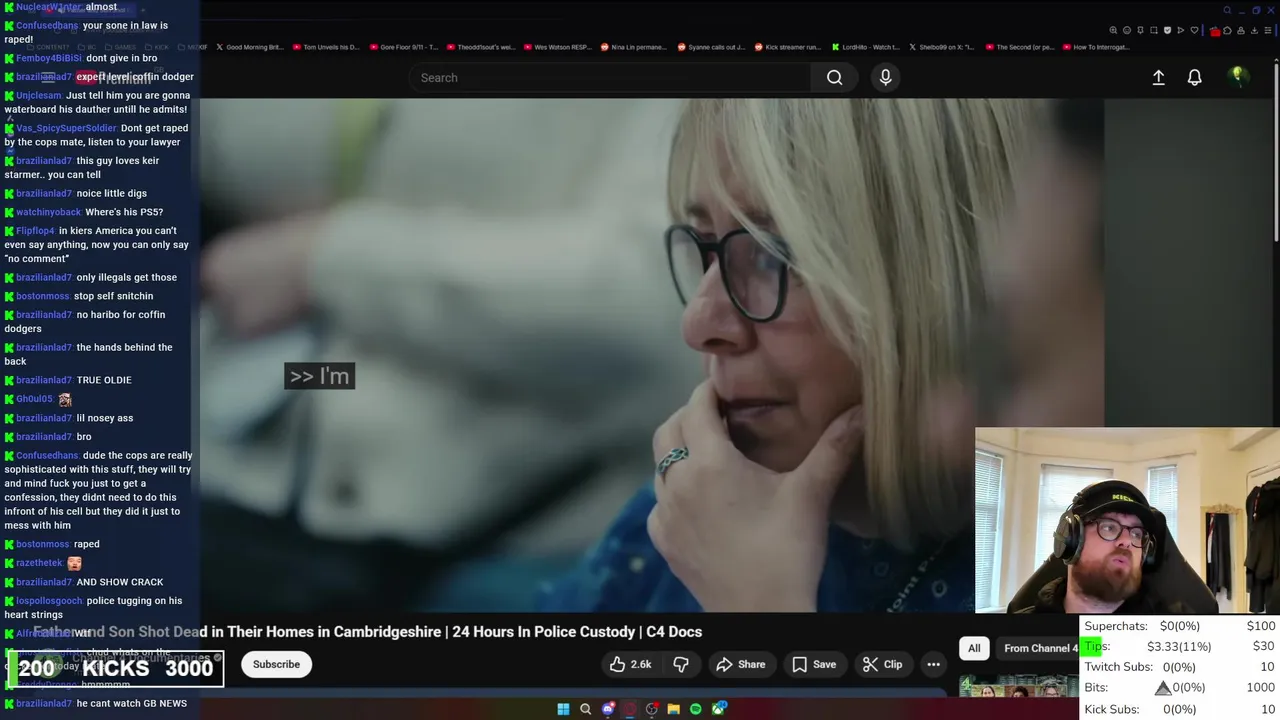Viewport: 1280px width, 720px height.
Task: Open the Wes Watson RESP... bookmark
Action: (x=558, y=47)
